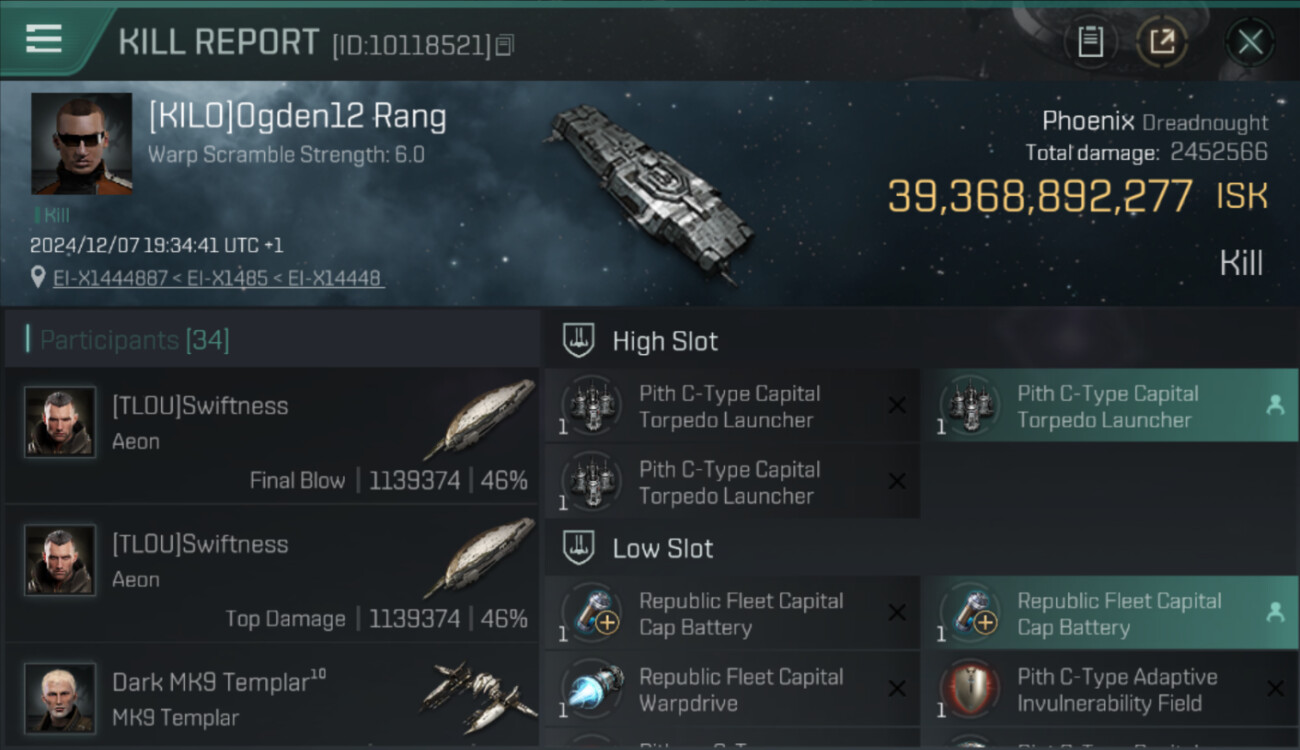Select the Participants [34] header
The height and width of the screenshot is (750, 1300).
[x=135, y=340]
